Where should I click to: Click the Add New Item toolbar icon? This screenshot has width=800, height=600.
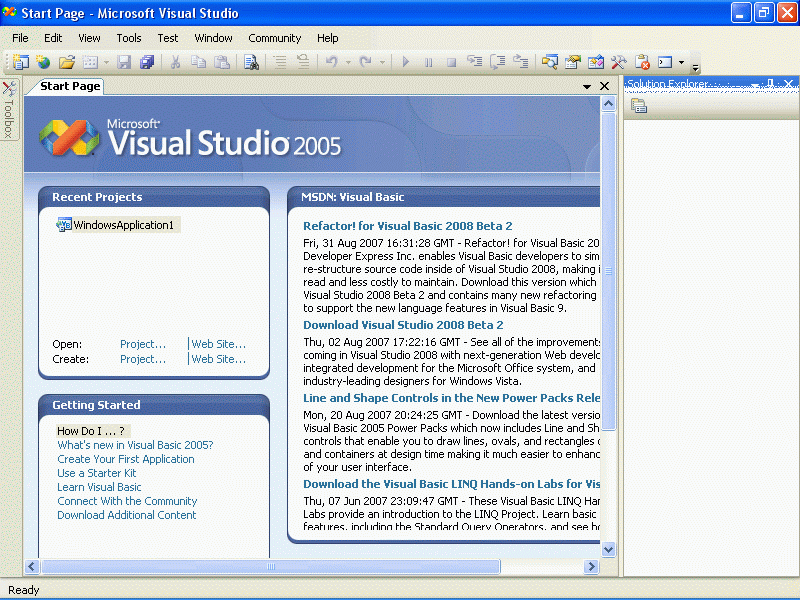coord(90,62)
